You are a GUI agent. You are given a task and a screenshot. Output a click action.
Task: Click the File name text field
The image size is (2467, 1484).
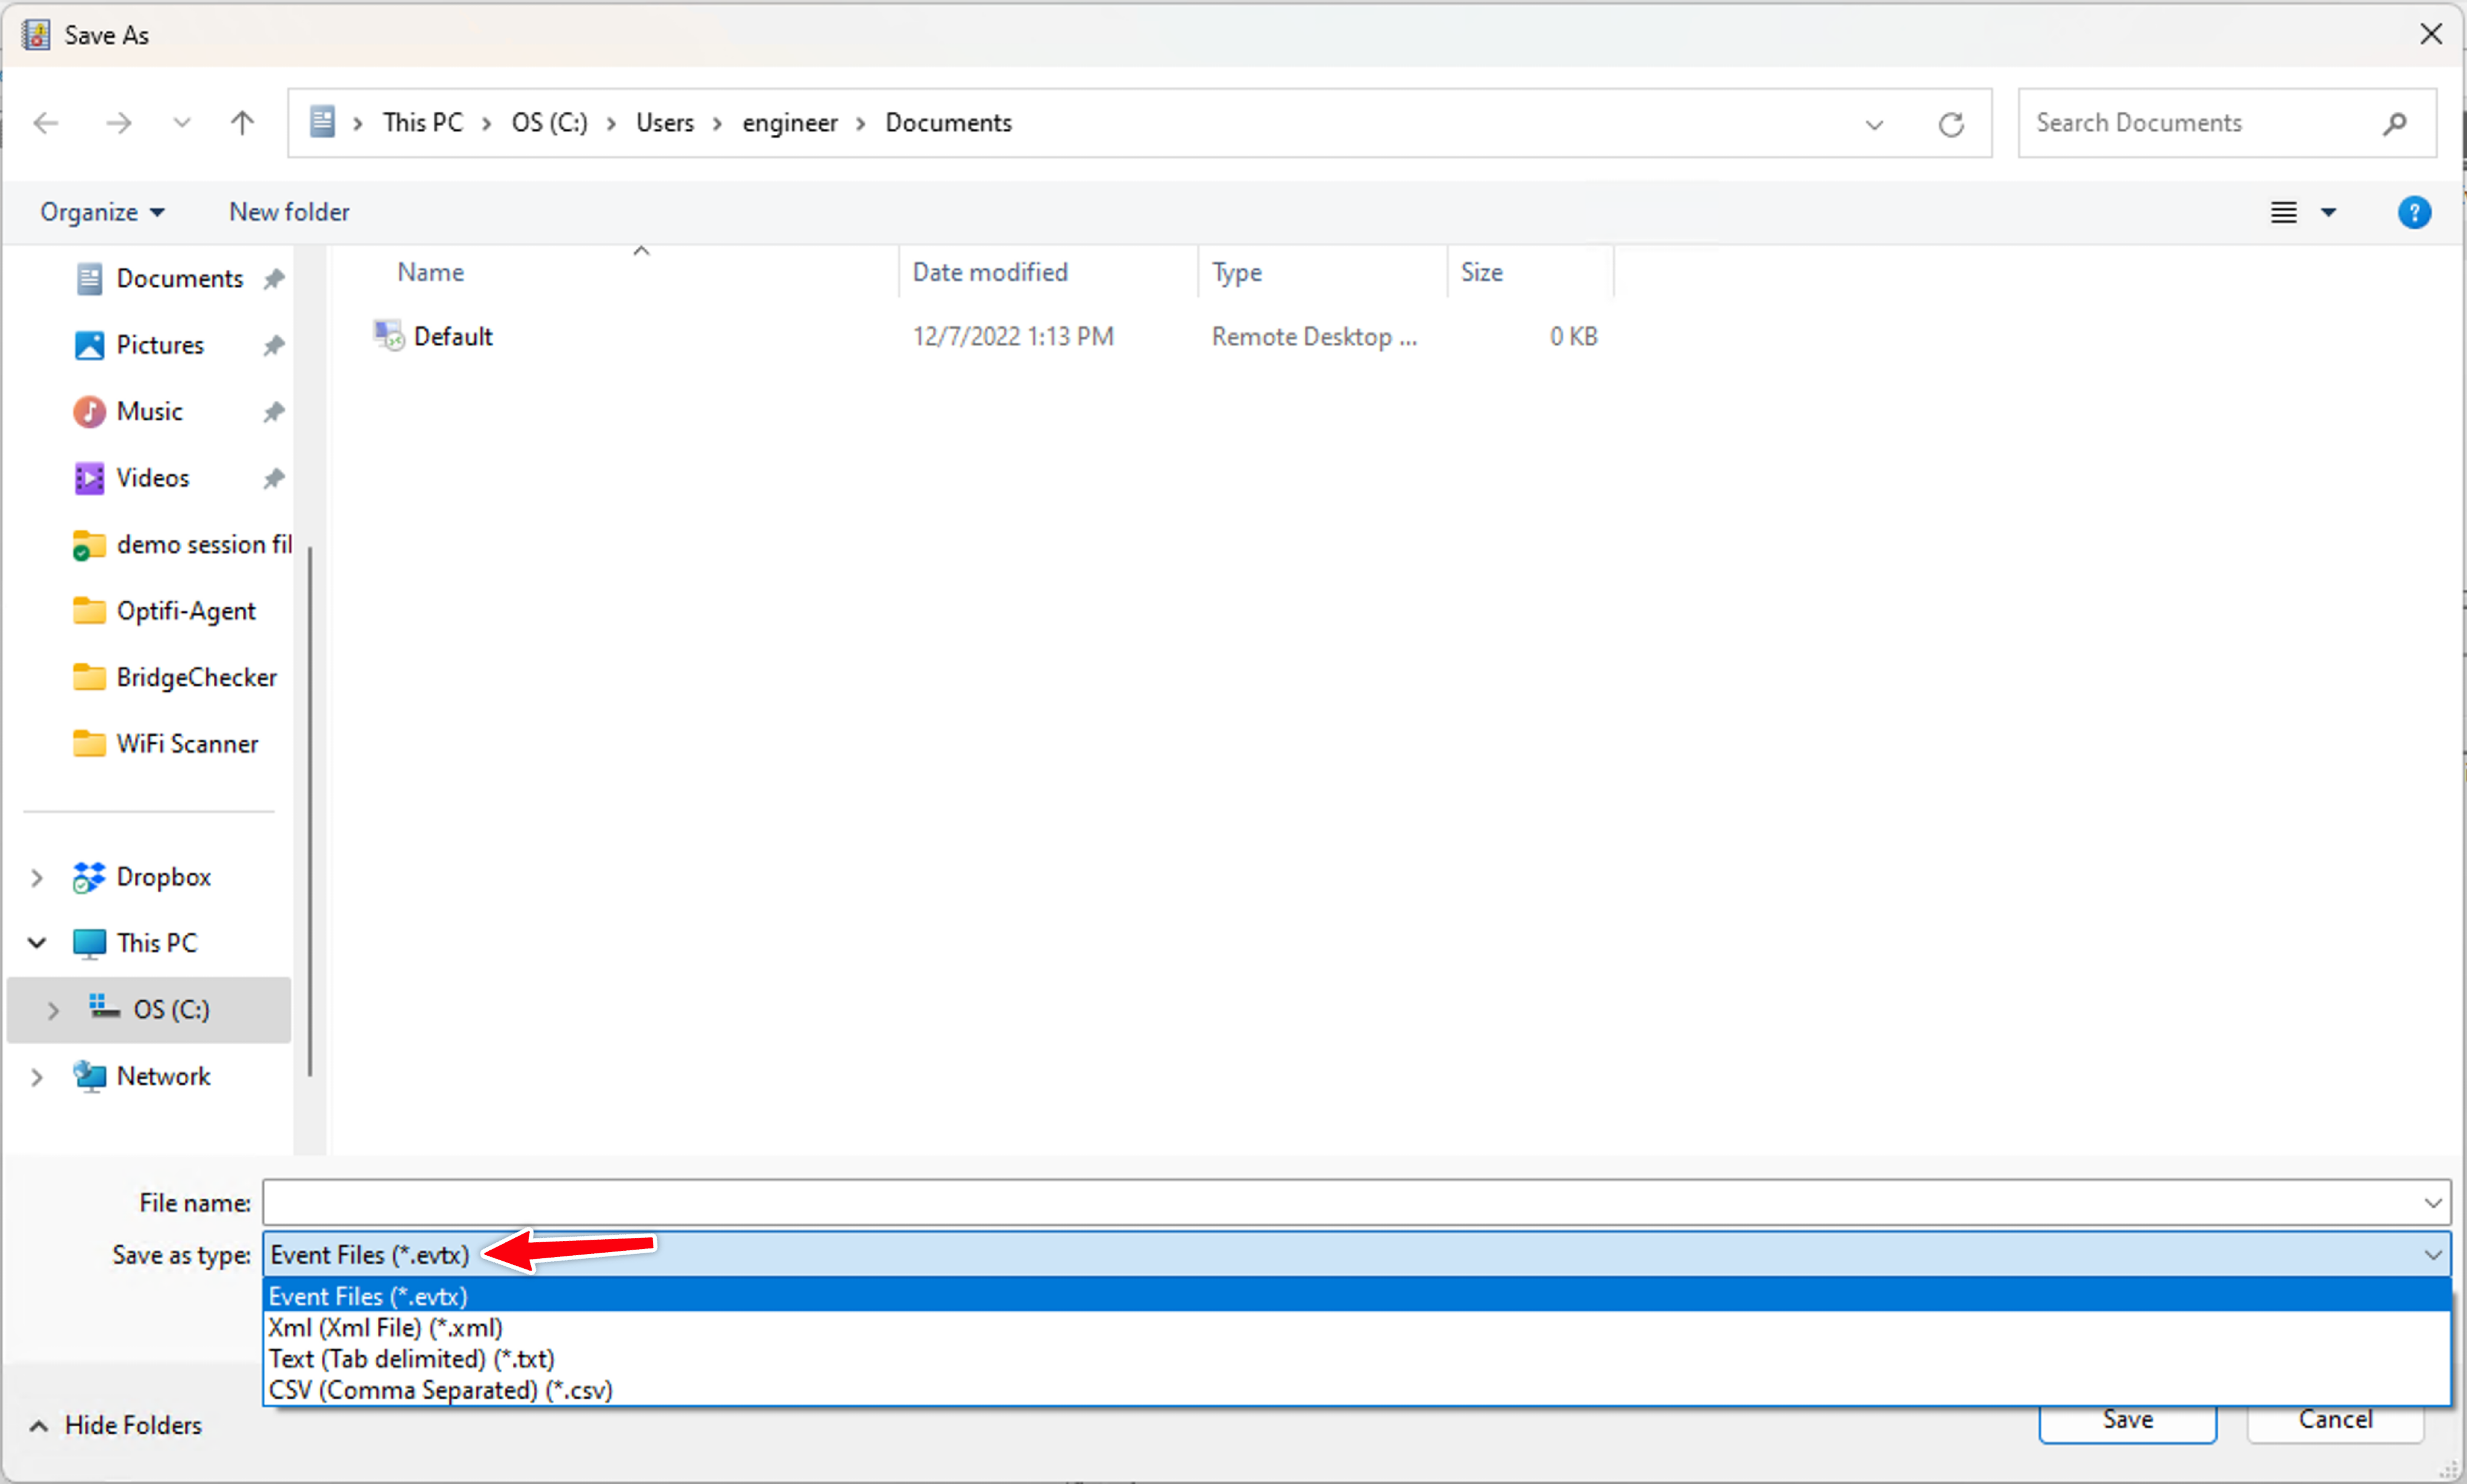1340,1202
